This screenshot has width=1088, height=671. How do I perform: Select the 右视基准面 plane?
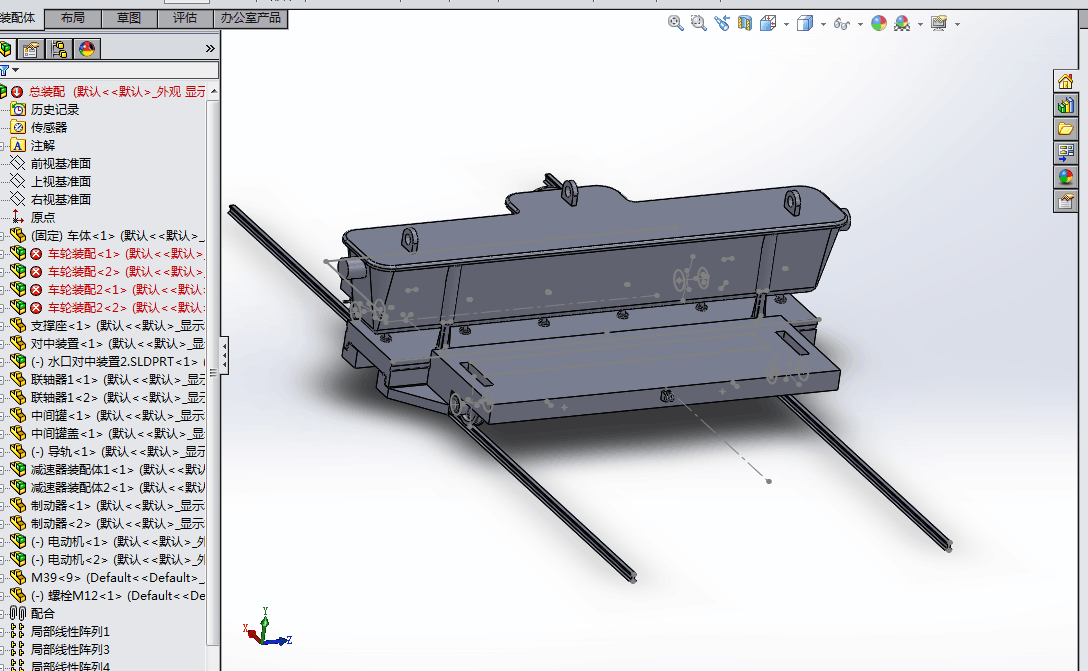[x=61, y=200]
